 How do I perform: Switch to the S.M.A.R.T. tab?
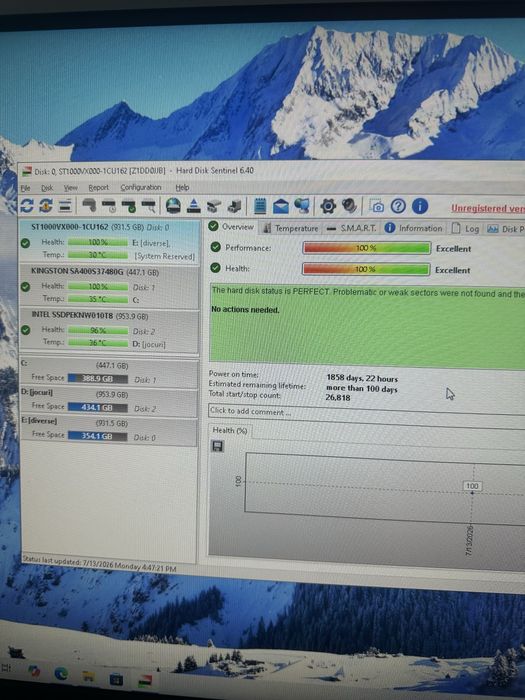pyautogui.click(x=352, y=228)
